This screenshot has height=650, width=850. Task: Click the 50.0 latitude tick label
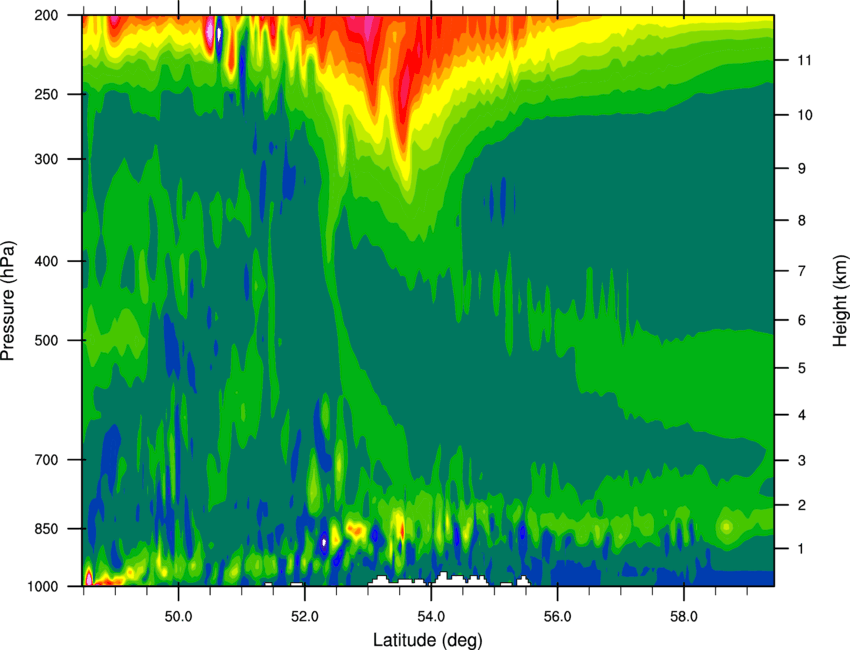click(x=178, y=617)
